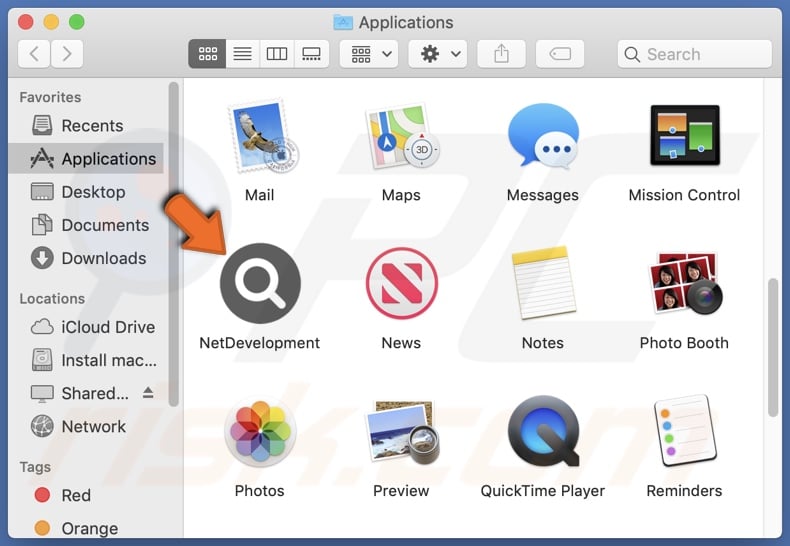Viewport: 790px width, 546px height.
Task: Open the group-by arrangement dropdown
Action: click(369, 53)
